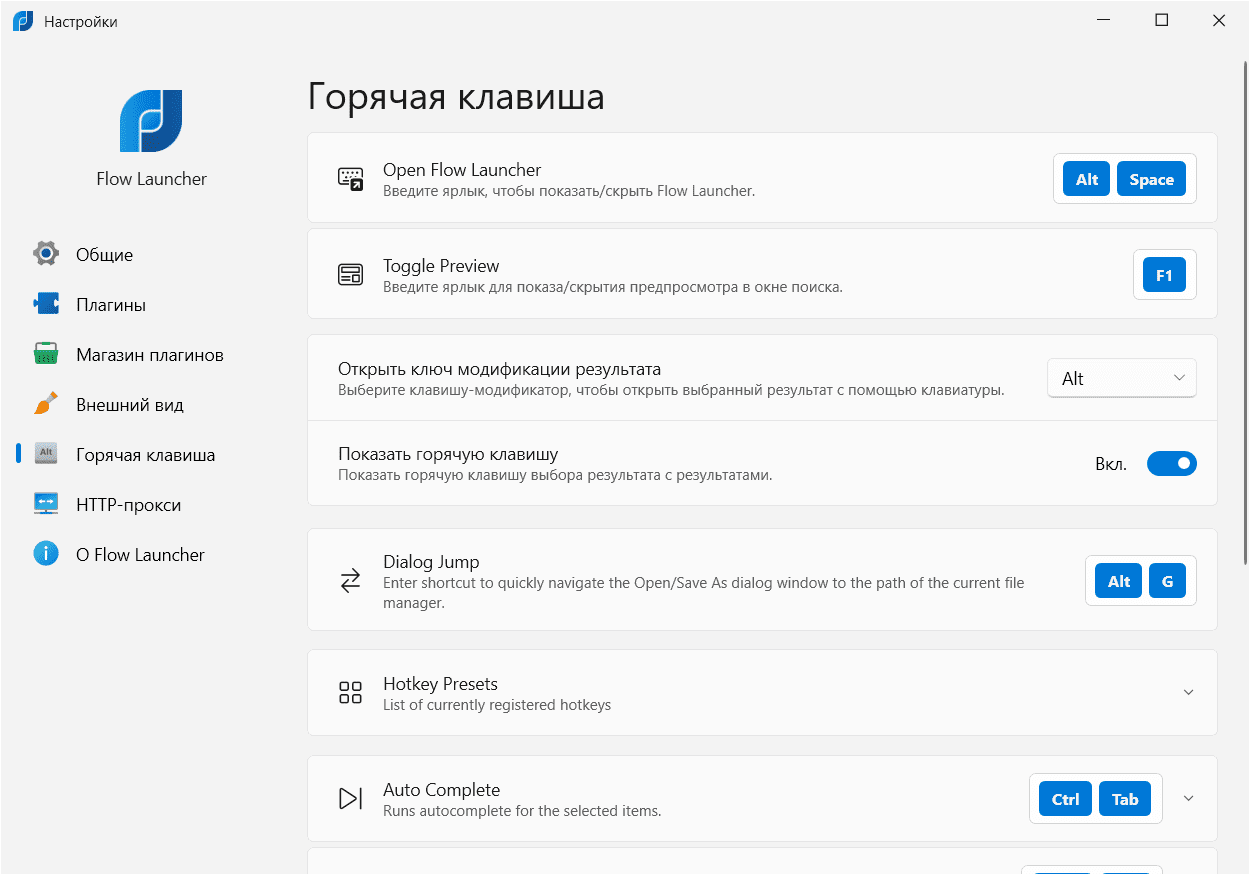1250x875 pixels.
Task: Click the paintbrush icon for Внешний вид
Action: [x=46, y=404]
